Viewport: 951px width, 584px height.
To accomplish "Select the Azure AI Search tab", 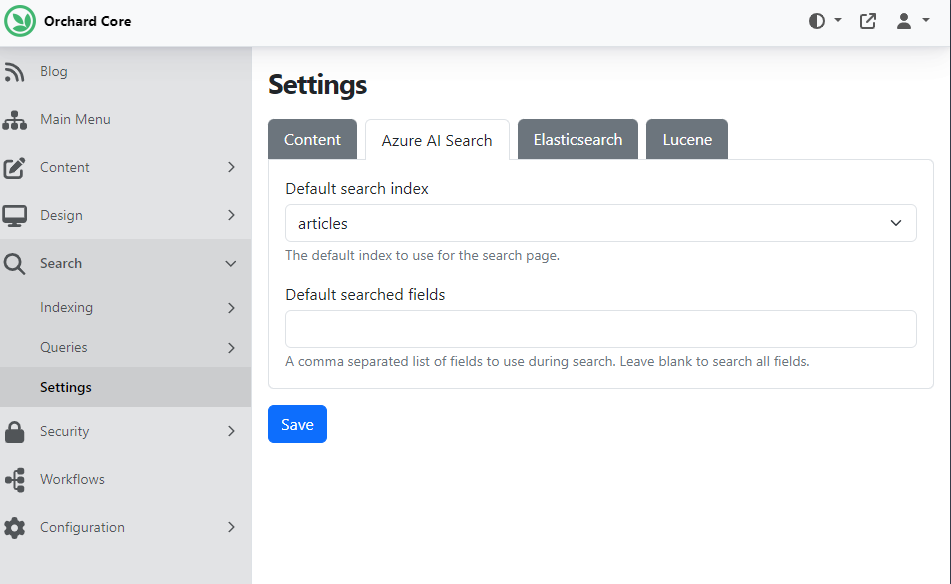I will (x=437, y=140).
